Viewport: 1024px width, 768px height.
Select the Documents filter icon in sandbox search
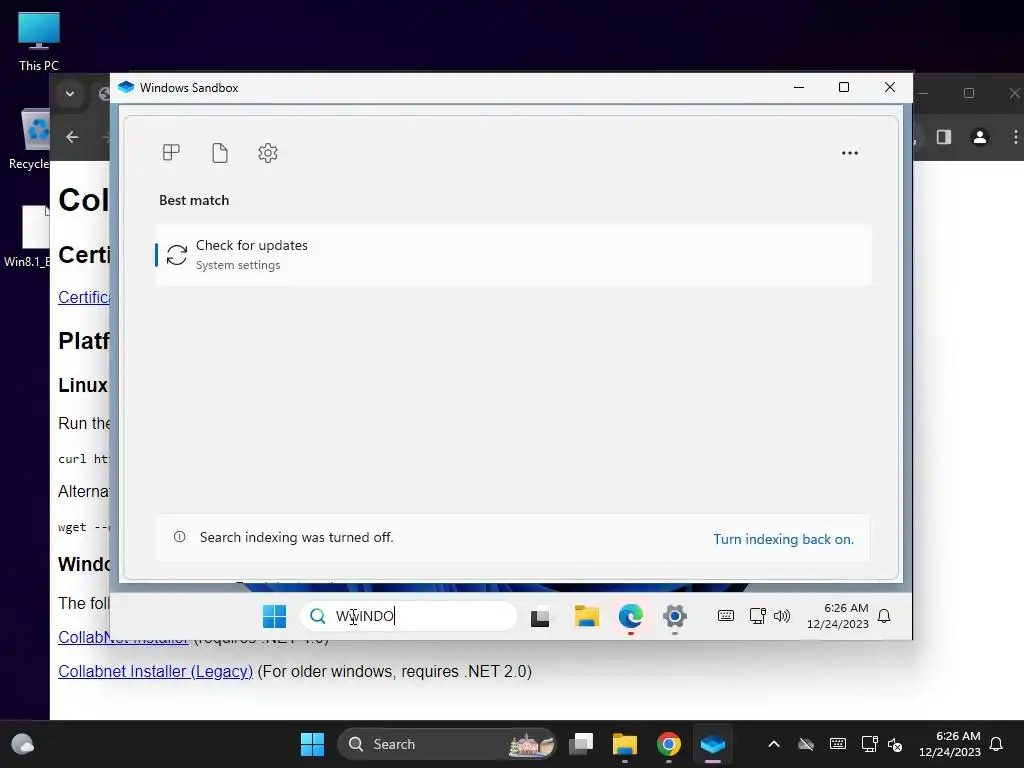pos(220,153)
